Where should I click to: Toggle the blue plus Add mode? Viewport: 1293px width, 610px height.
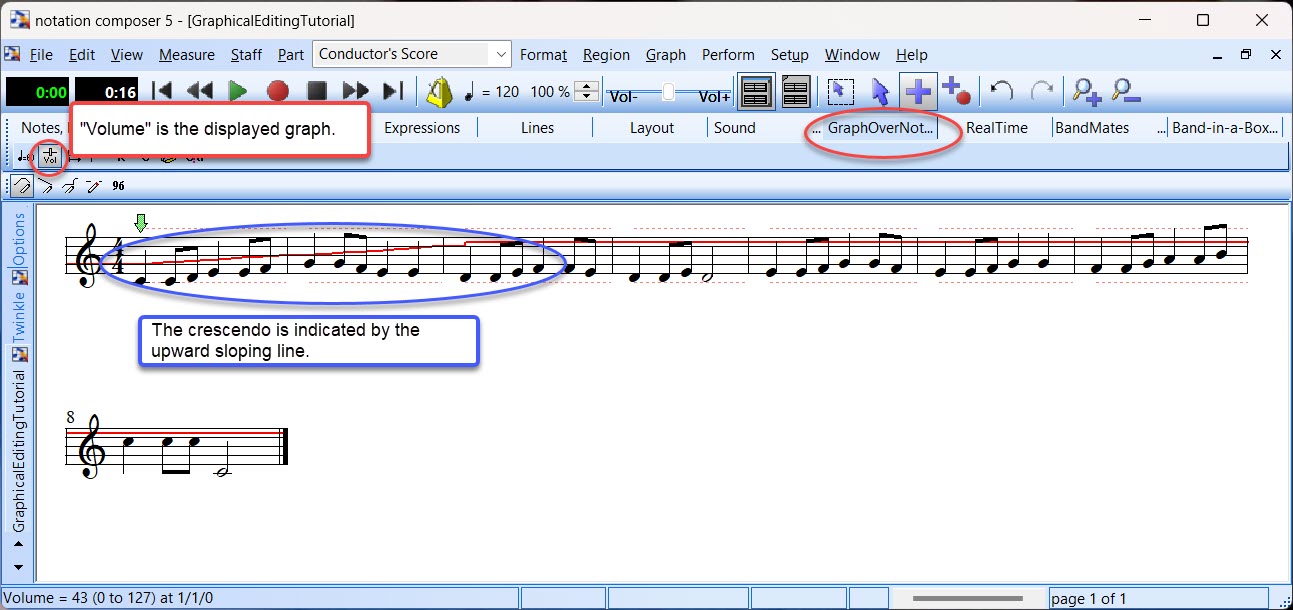coord(918,92)
